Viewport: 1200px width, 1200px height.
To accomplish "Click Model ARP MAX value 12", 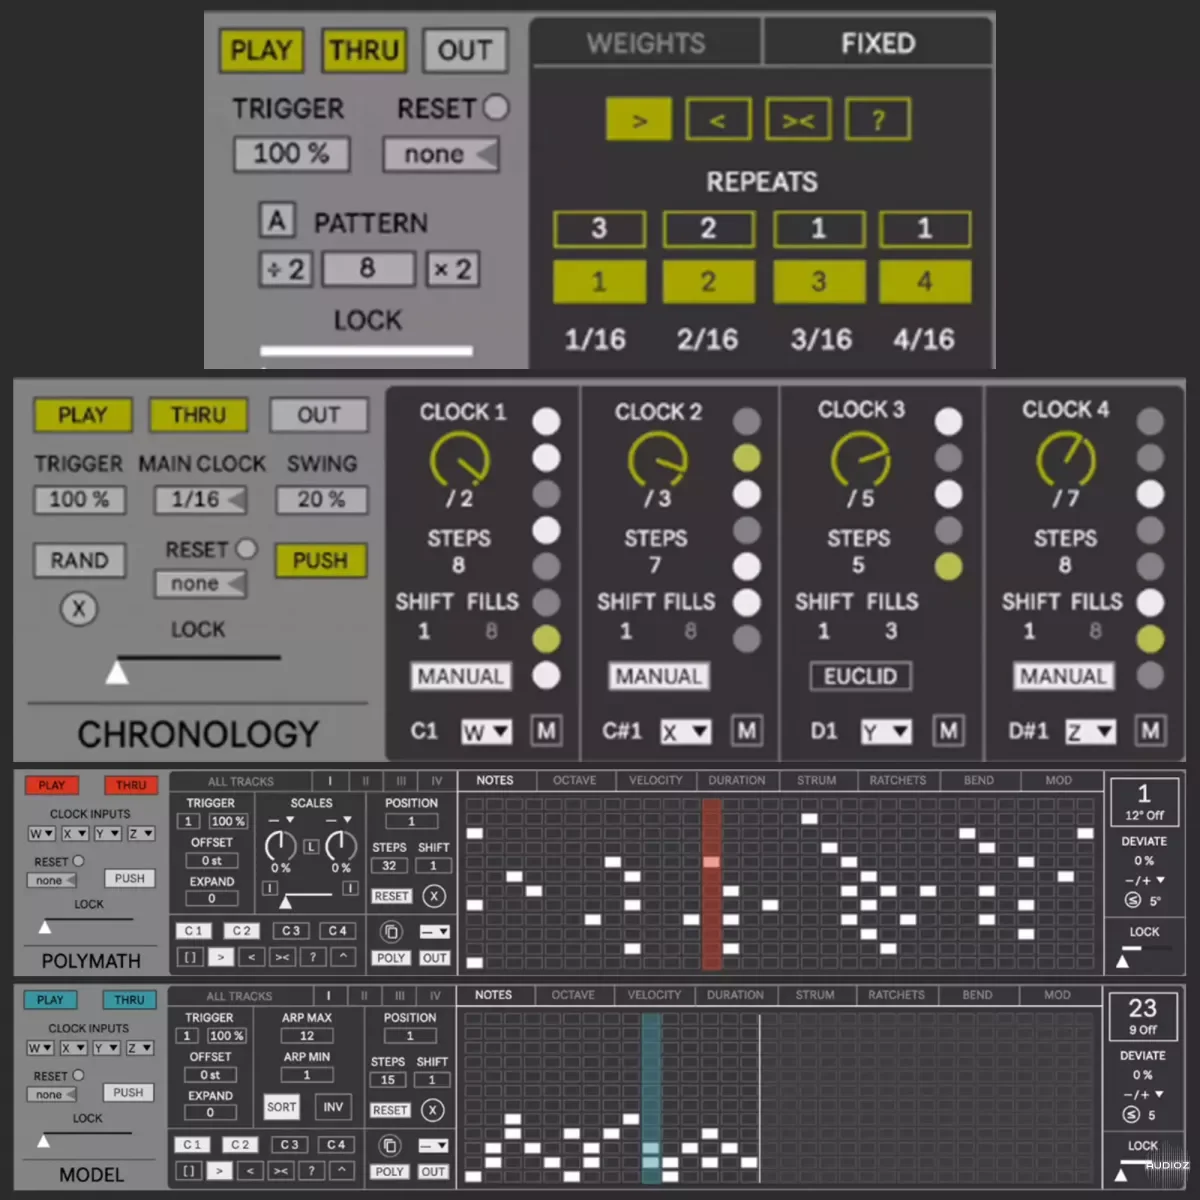I will click(306, 1036).
